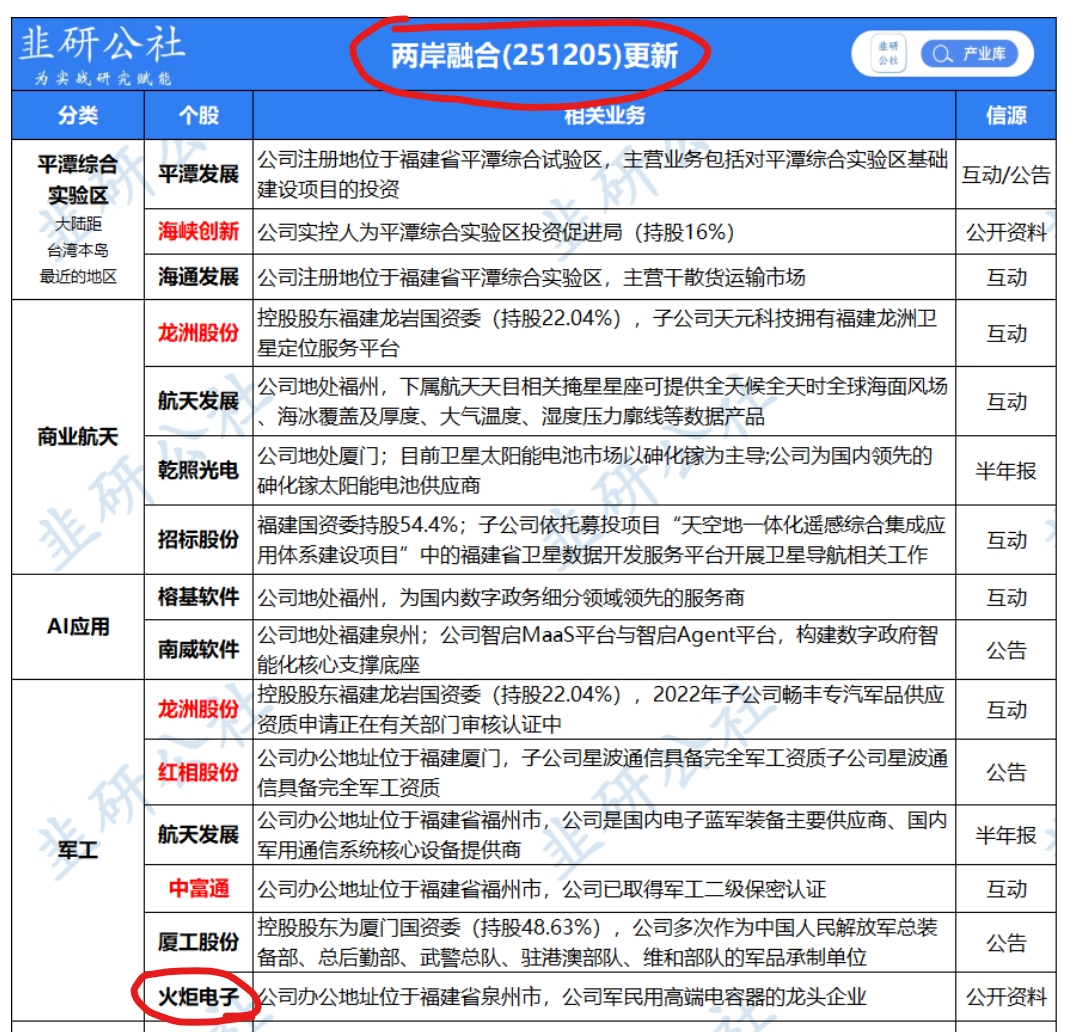Image resolution: width=1090 pixels, height=1032 pixels.
Task: Select 互动/公告 source in 平潭发展 row
Action: [x=1006, y=174]
